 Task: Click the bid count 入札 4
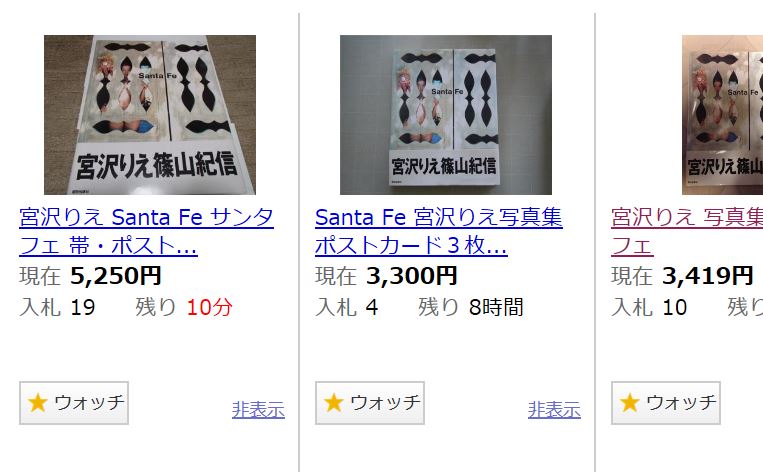[346, 308]
